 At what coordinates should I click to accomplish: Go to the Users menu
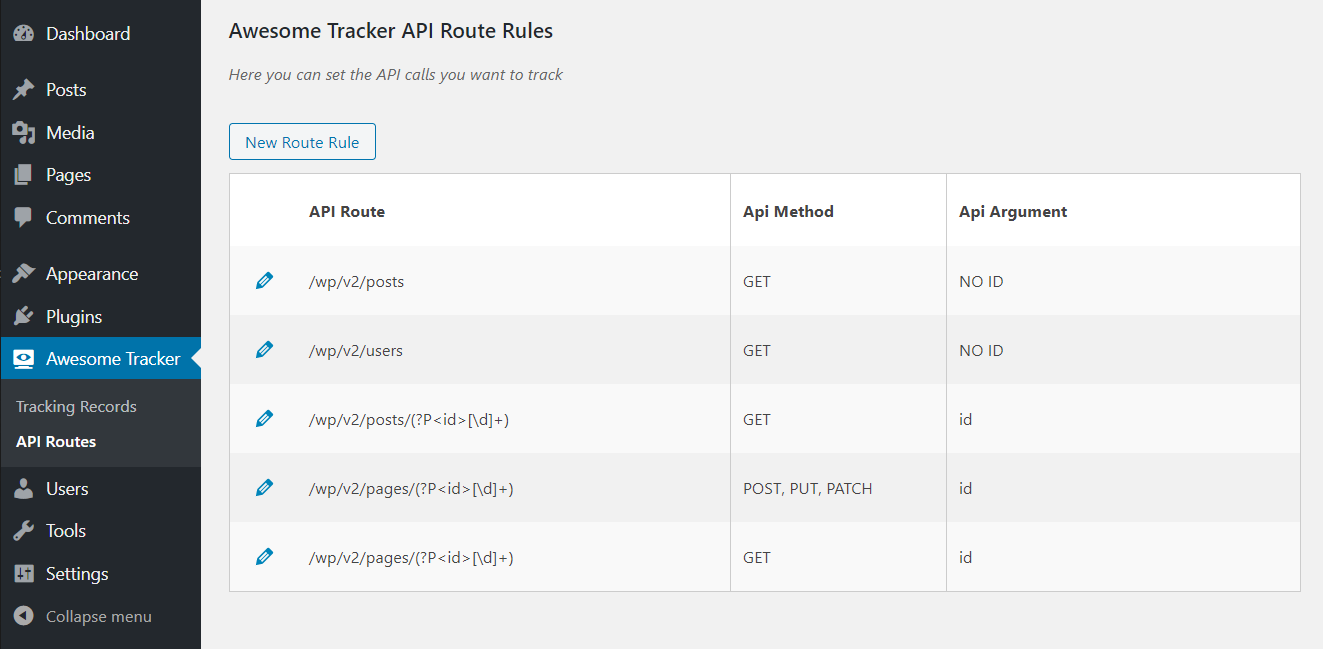(67, 489)
